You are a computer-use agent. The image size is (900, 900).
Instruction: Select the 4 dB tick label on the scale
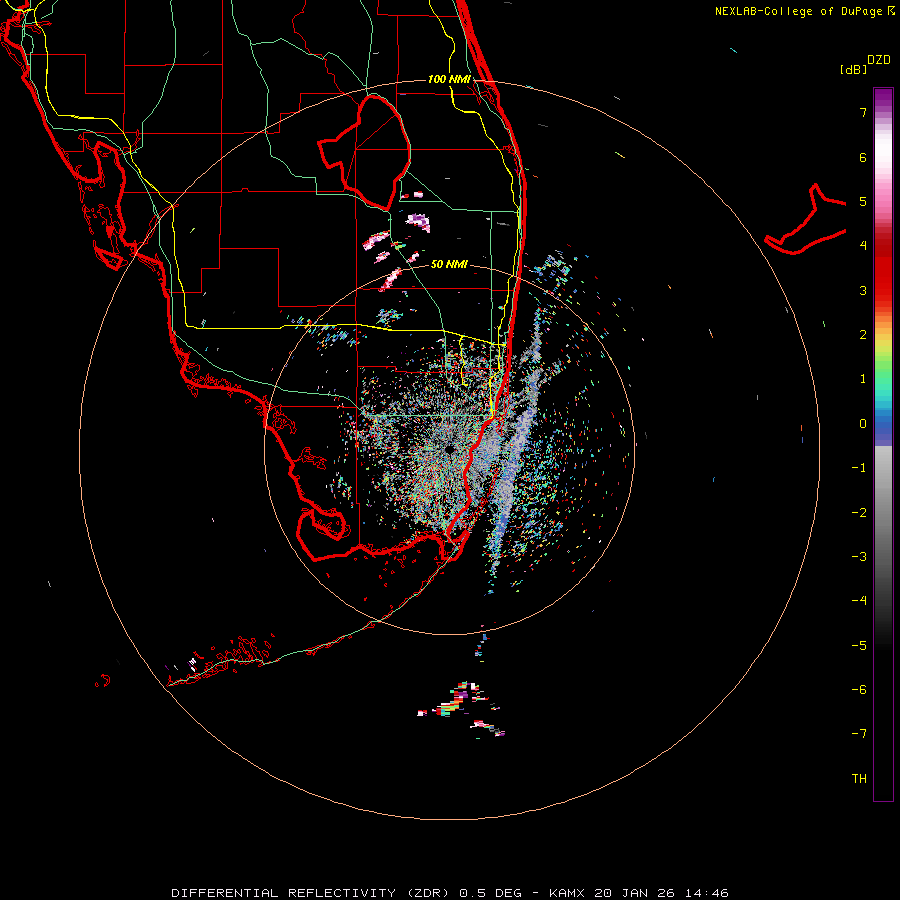coord(863,246)
